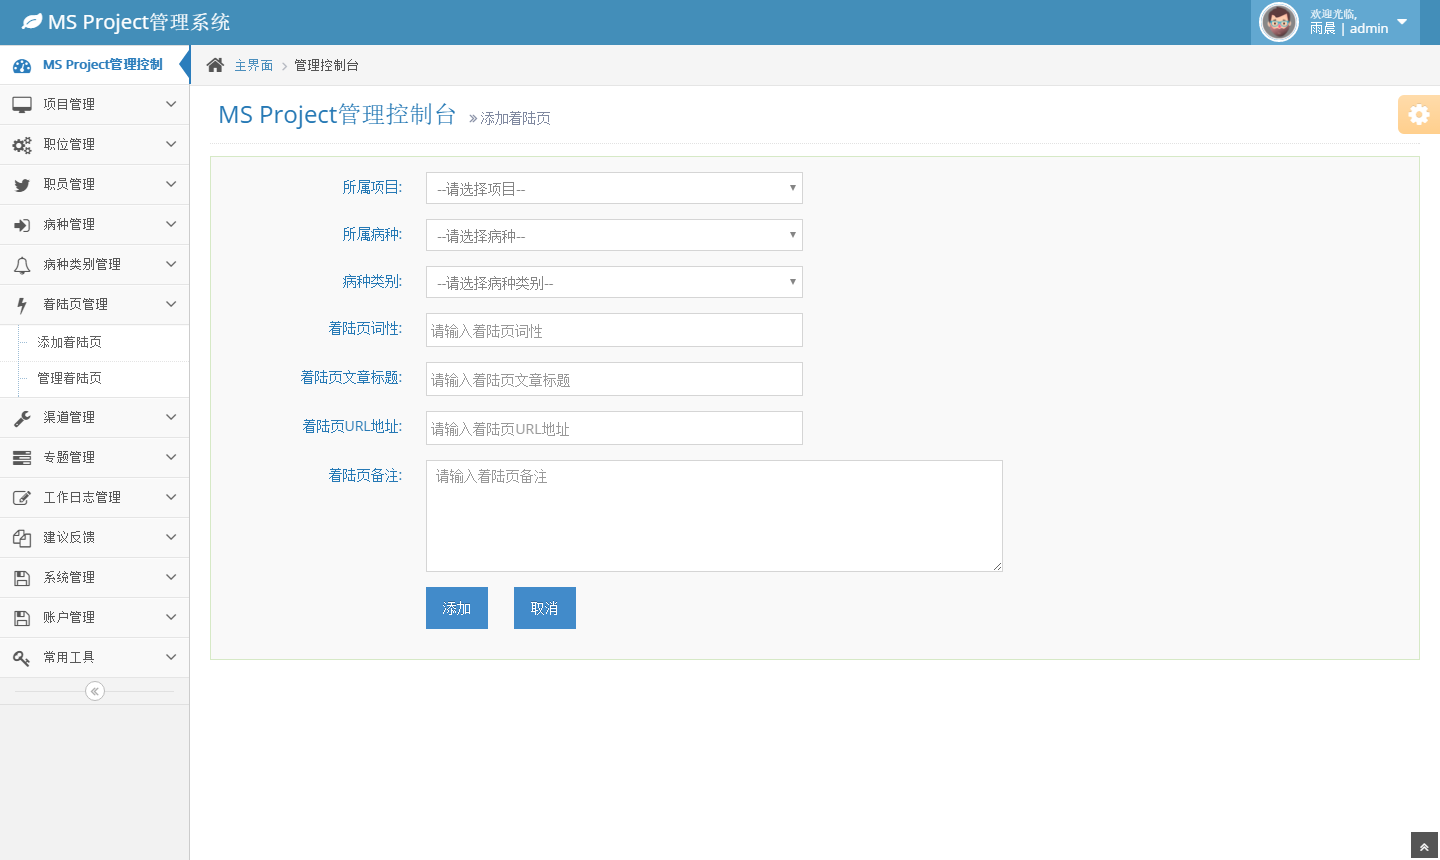Viewport: 1440px width, 860px height.
Task: Select 添加着陆页 submenu item
Action: pos(69,342)
